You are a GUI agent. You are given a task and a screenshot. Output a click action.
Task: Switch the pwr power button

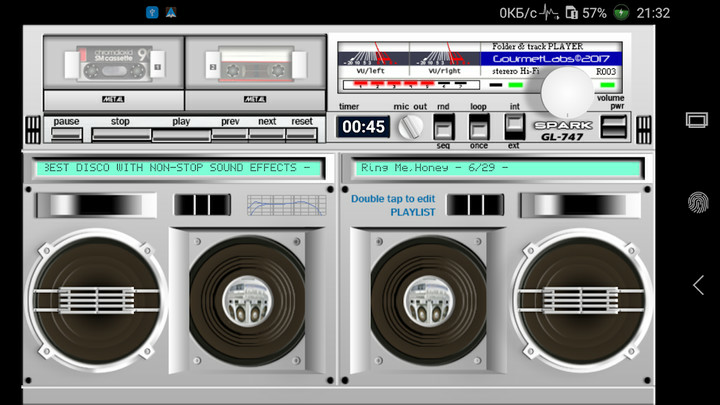613,126
